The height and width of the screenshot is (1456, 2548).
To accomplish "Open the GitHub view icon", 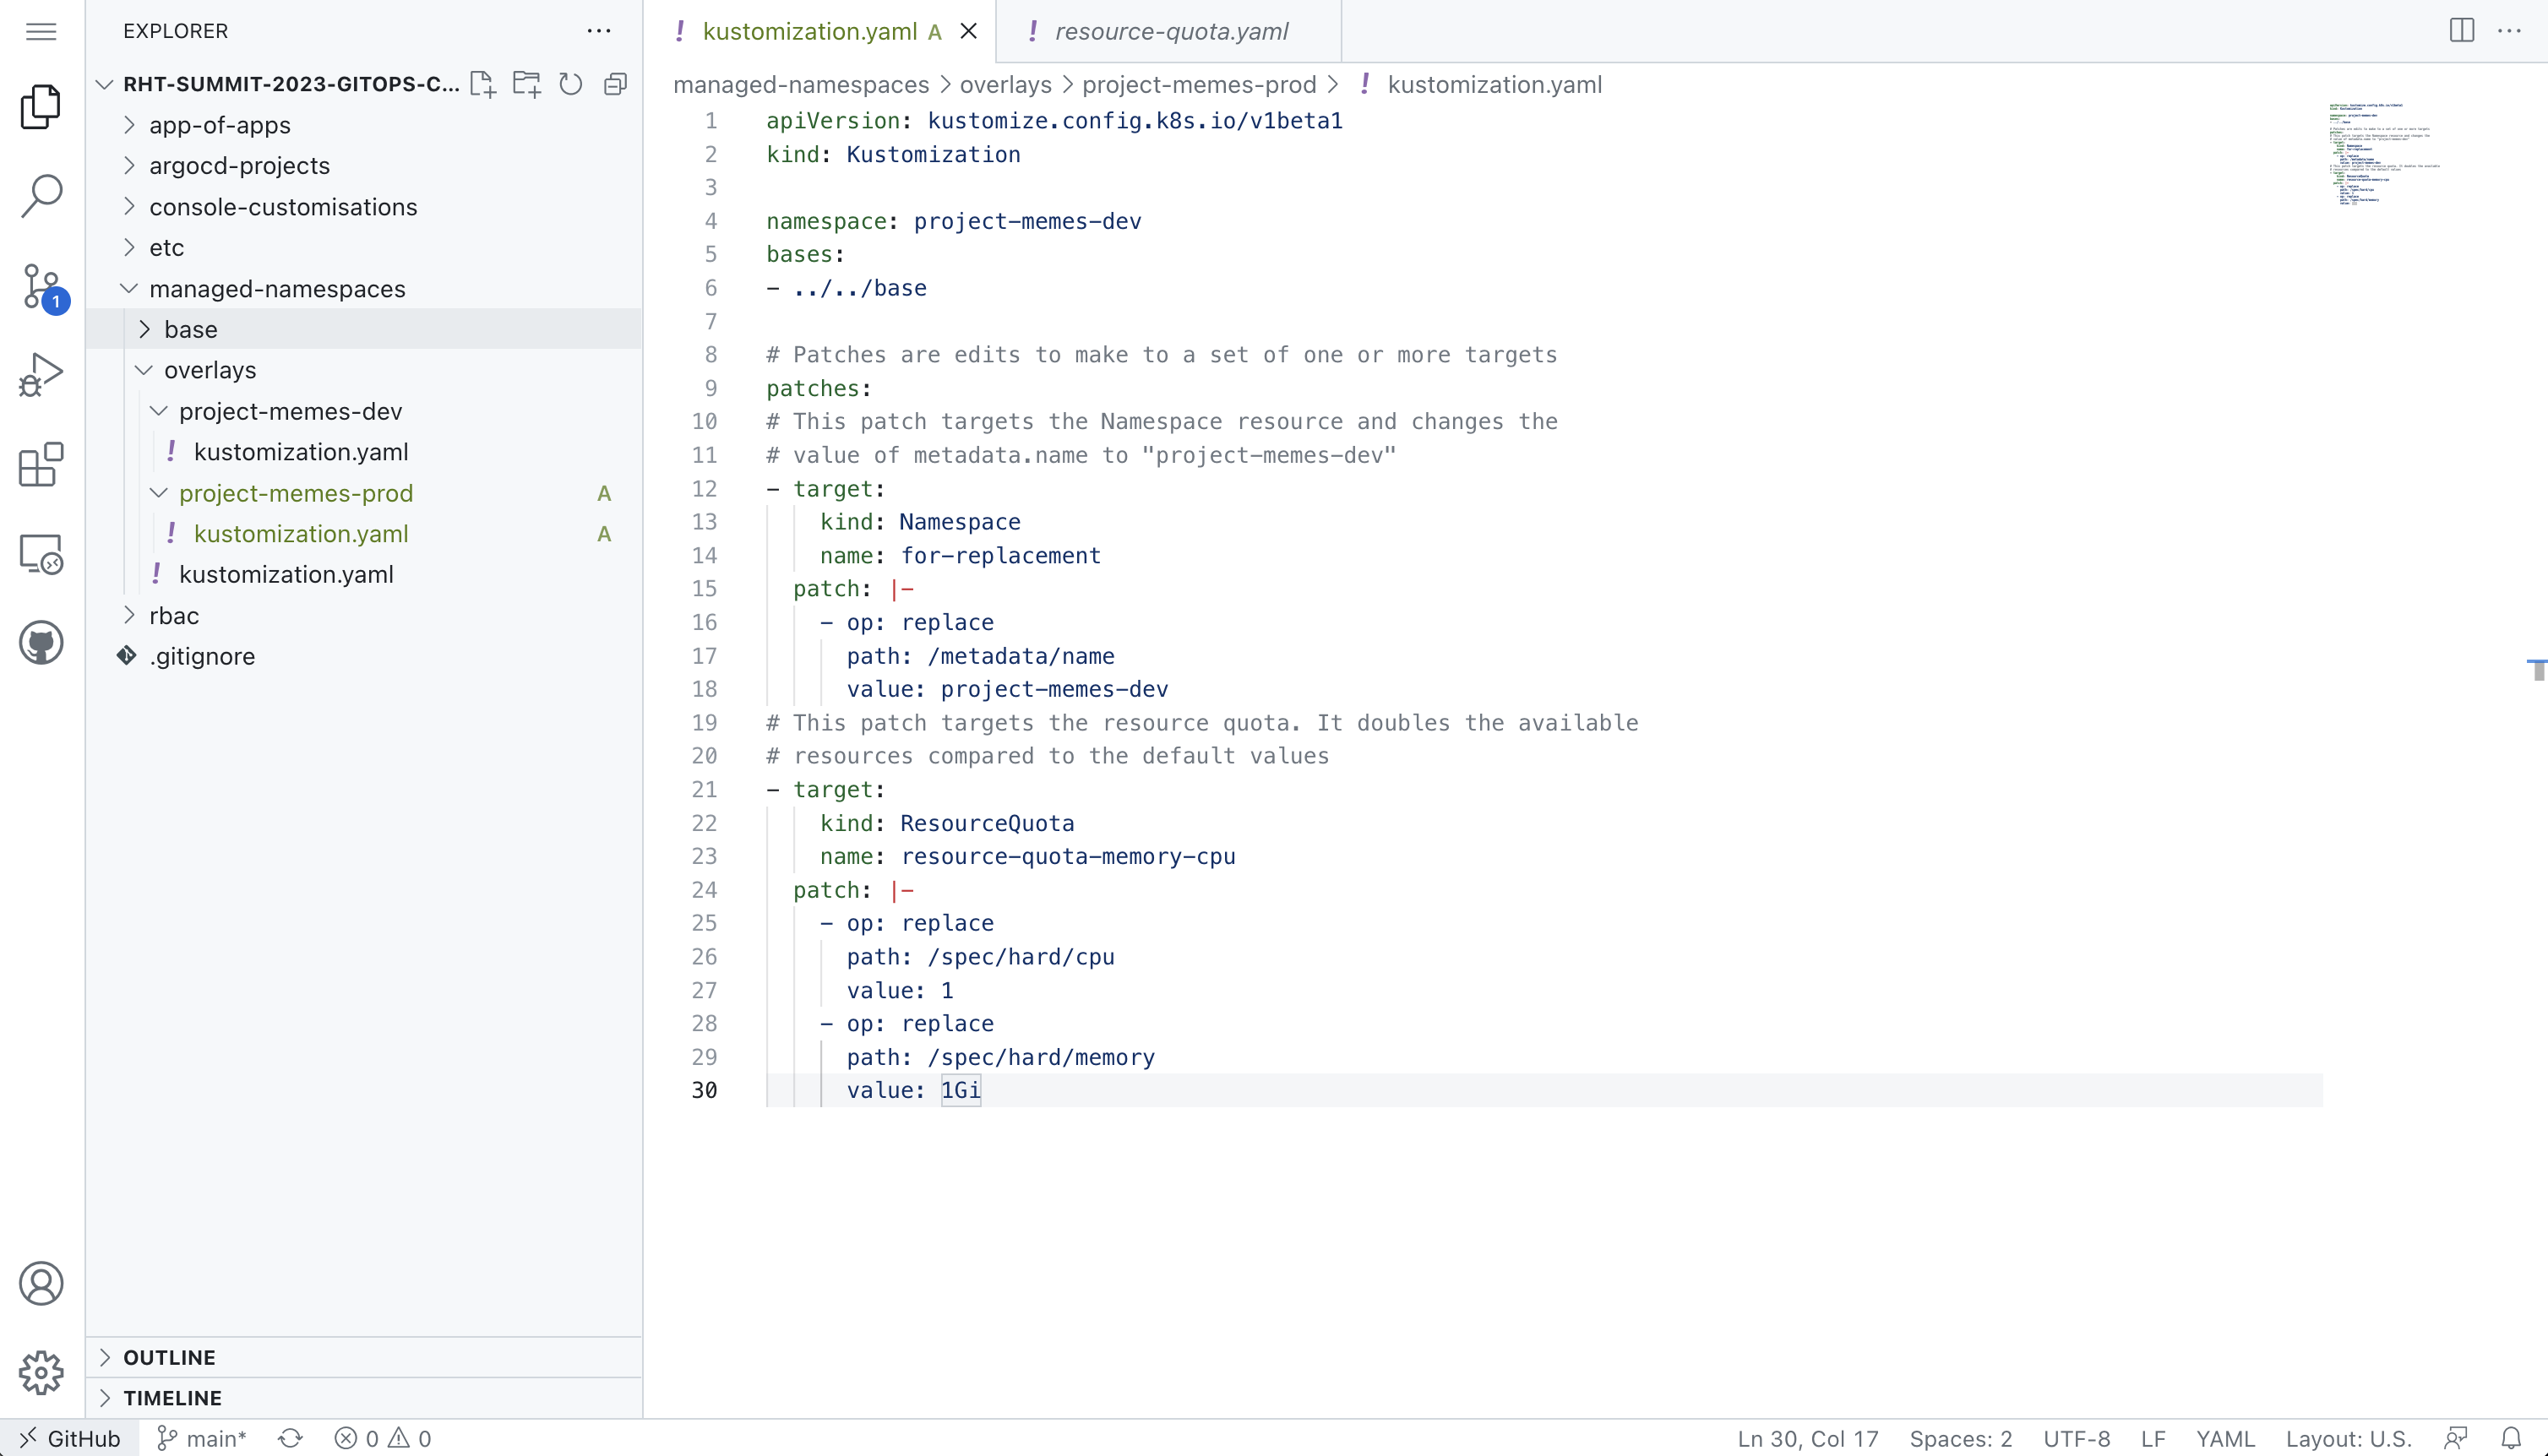I will click(x=41, y=642).
